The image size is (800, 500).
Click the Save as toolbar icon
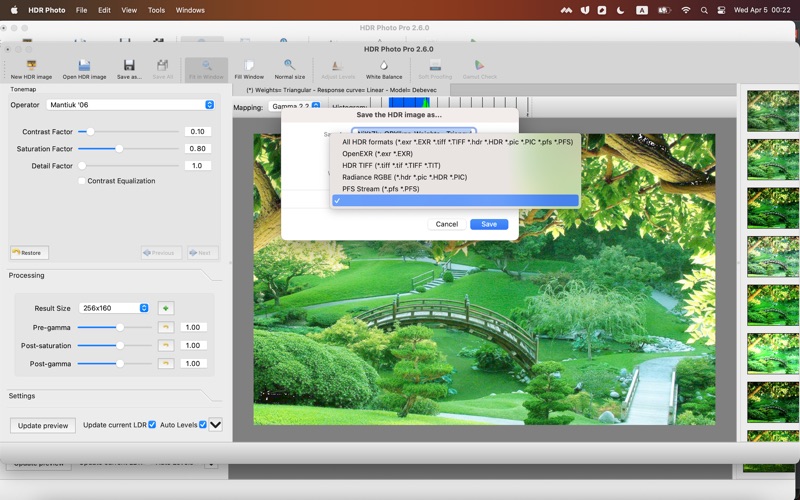point(129,66)
